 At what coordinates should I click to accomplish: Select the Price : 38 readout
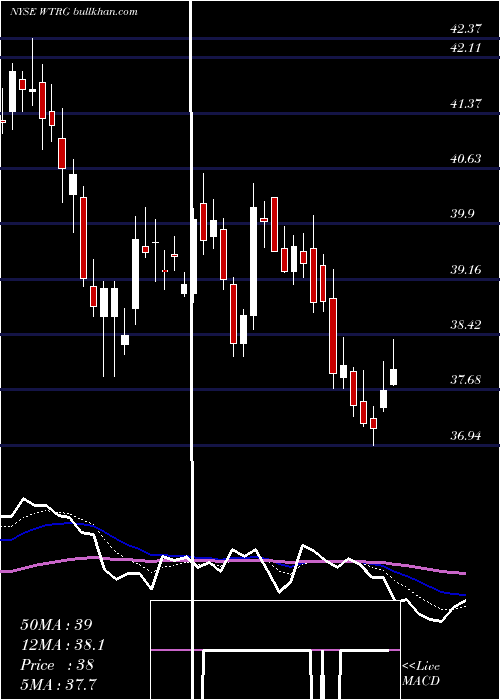[57, 665]
